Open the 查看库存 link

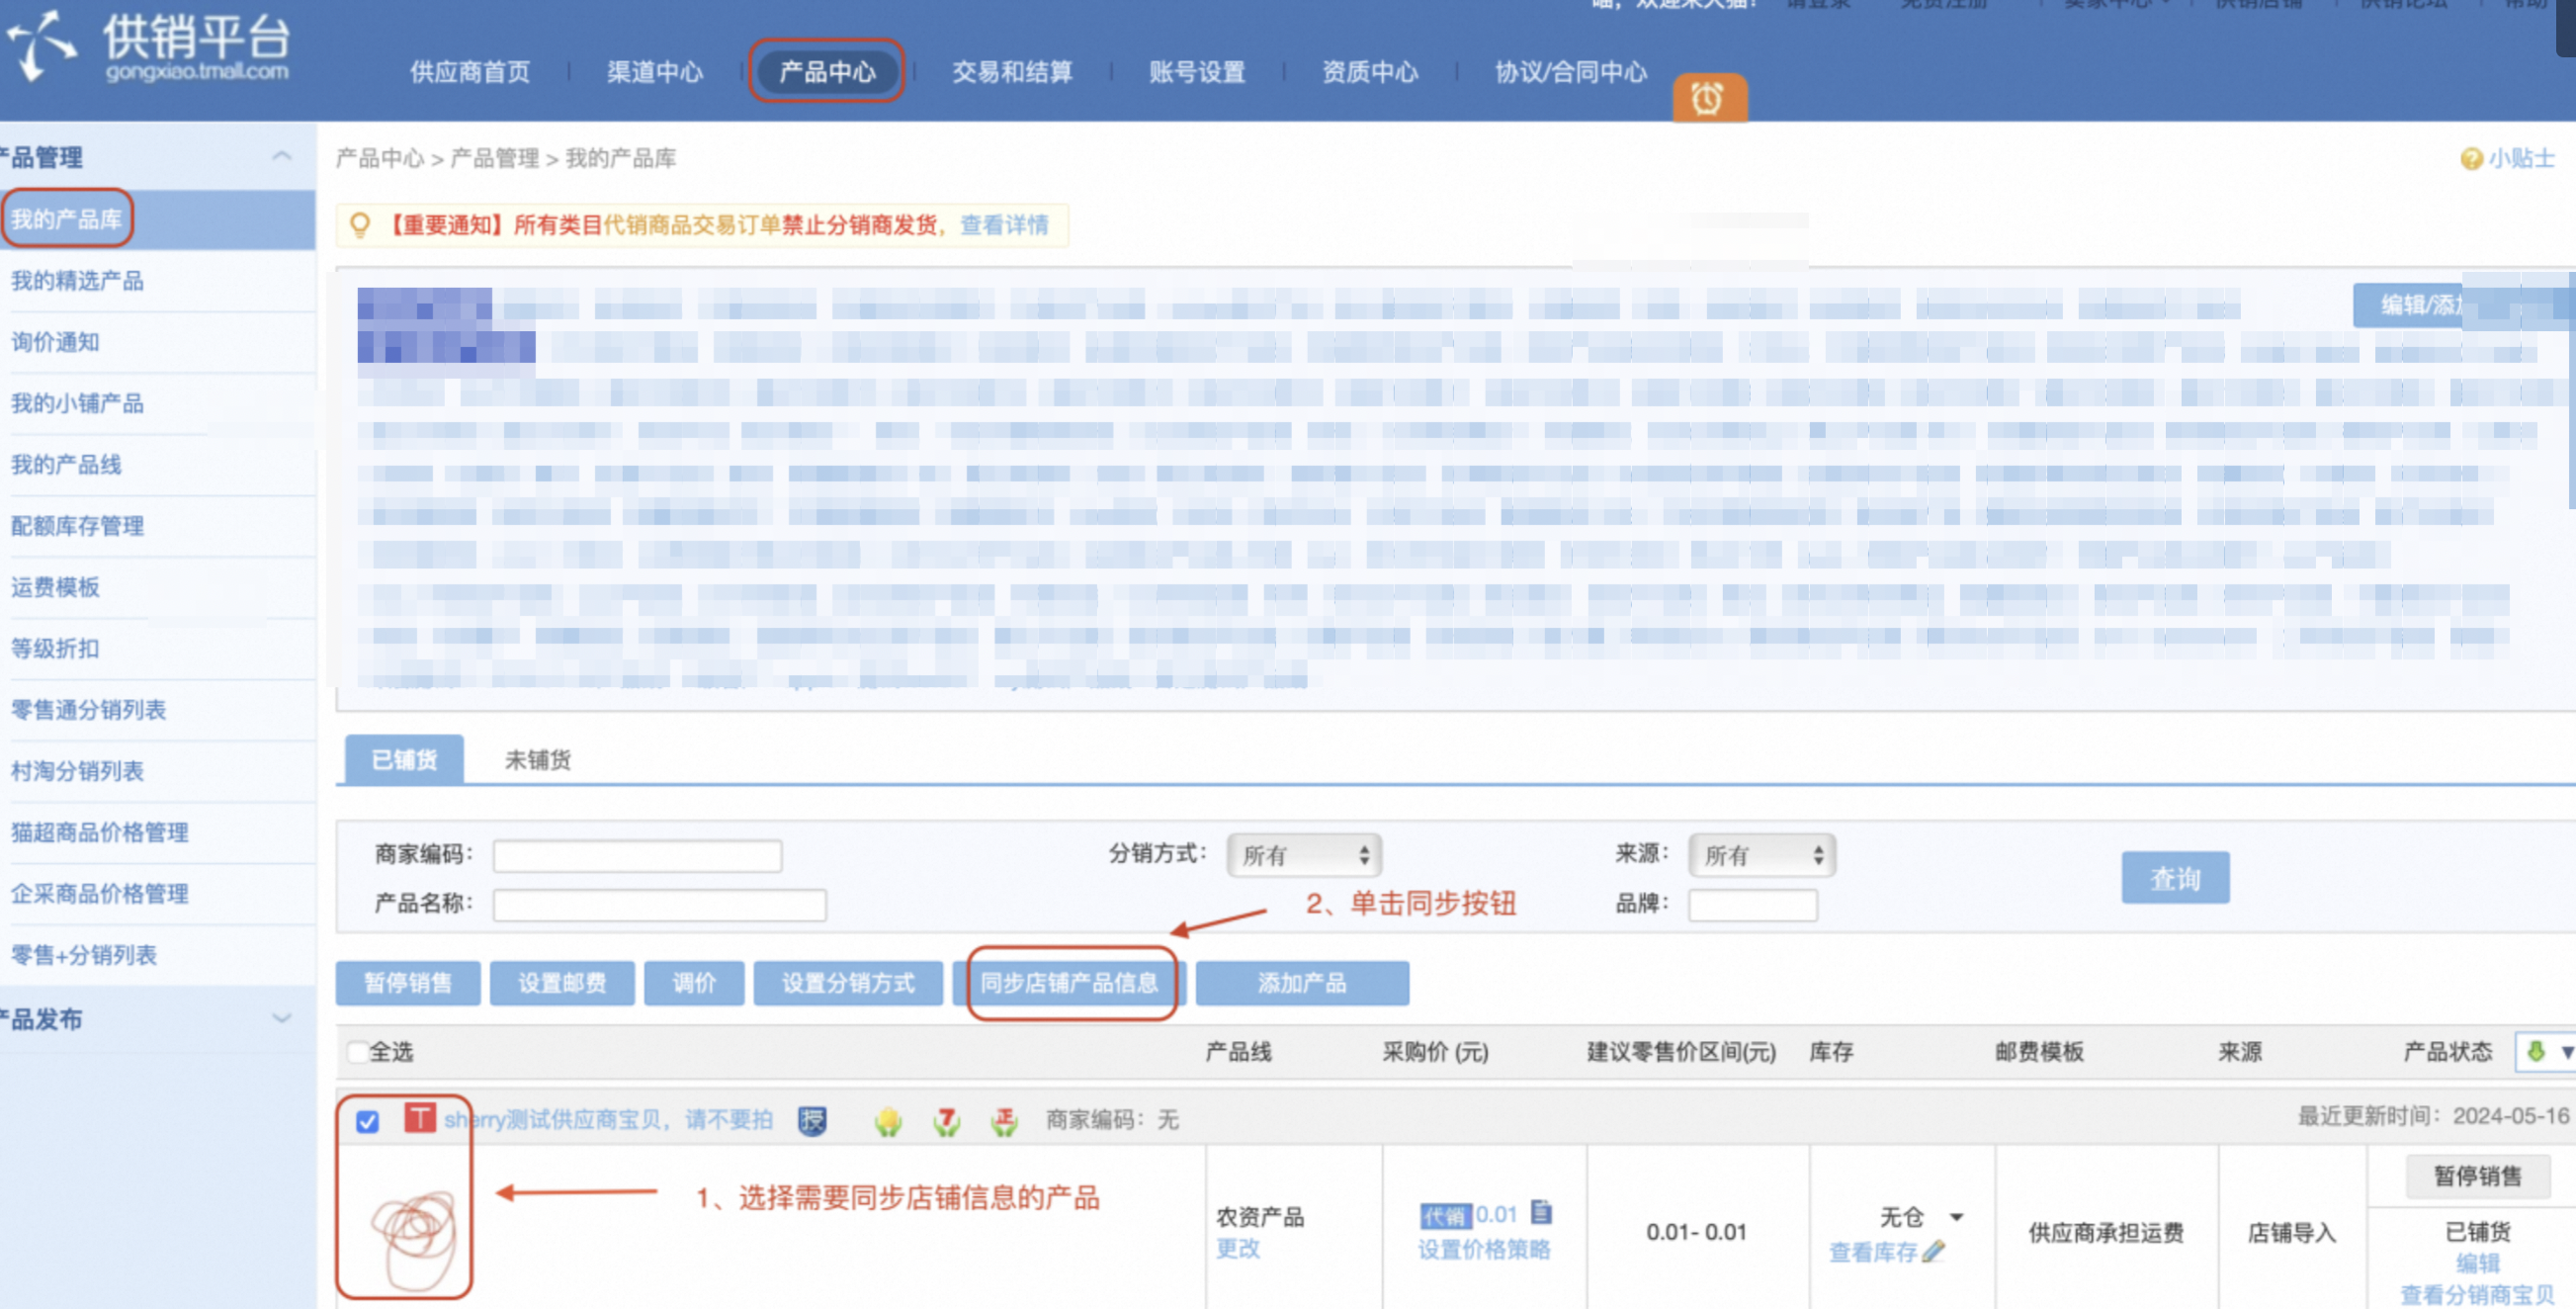click(x=1873, y=1252)
